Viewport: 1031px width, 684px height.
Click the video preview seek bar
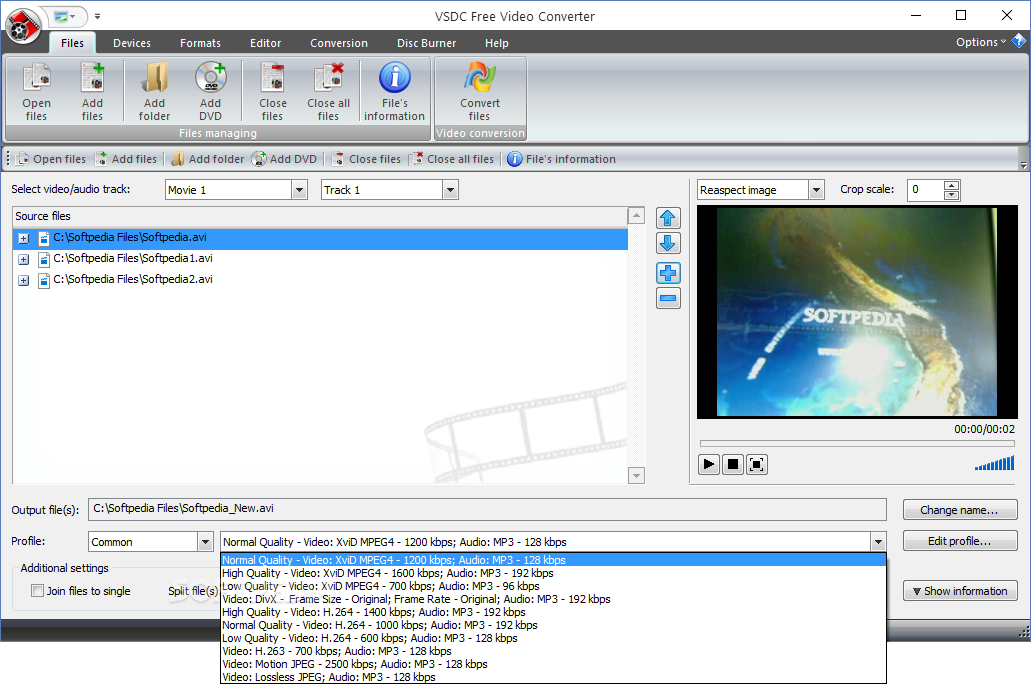857,443
